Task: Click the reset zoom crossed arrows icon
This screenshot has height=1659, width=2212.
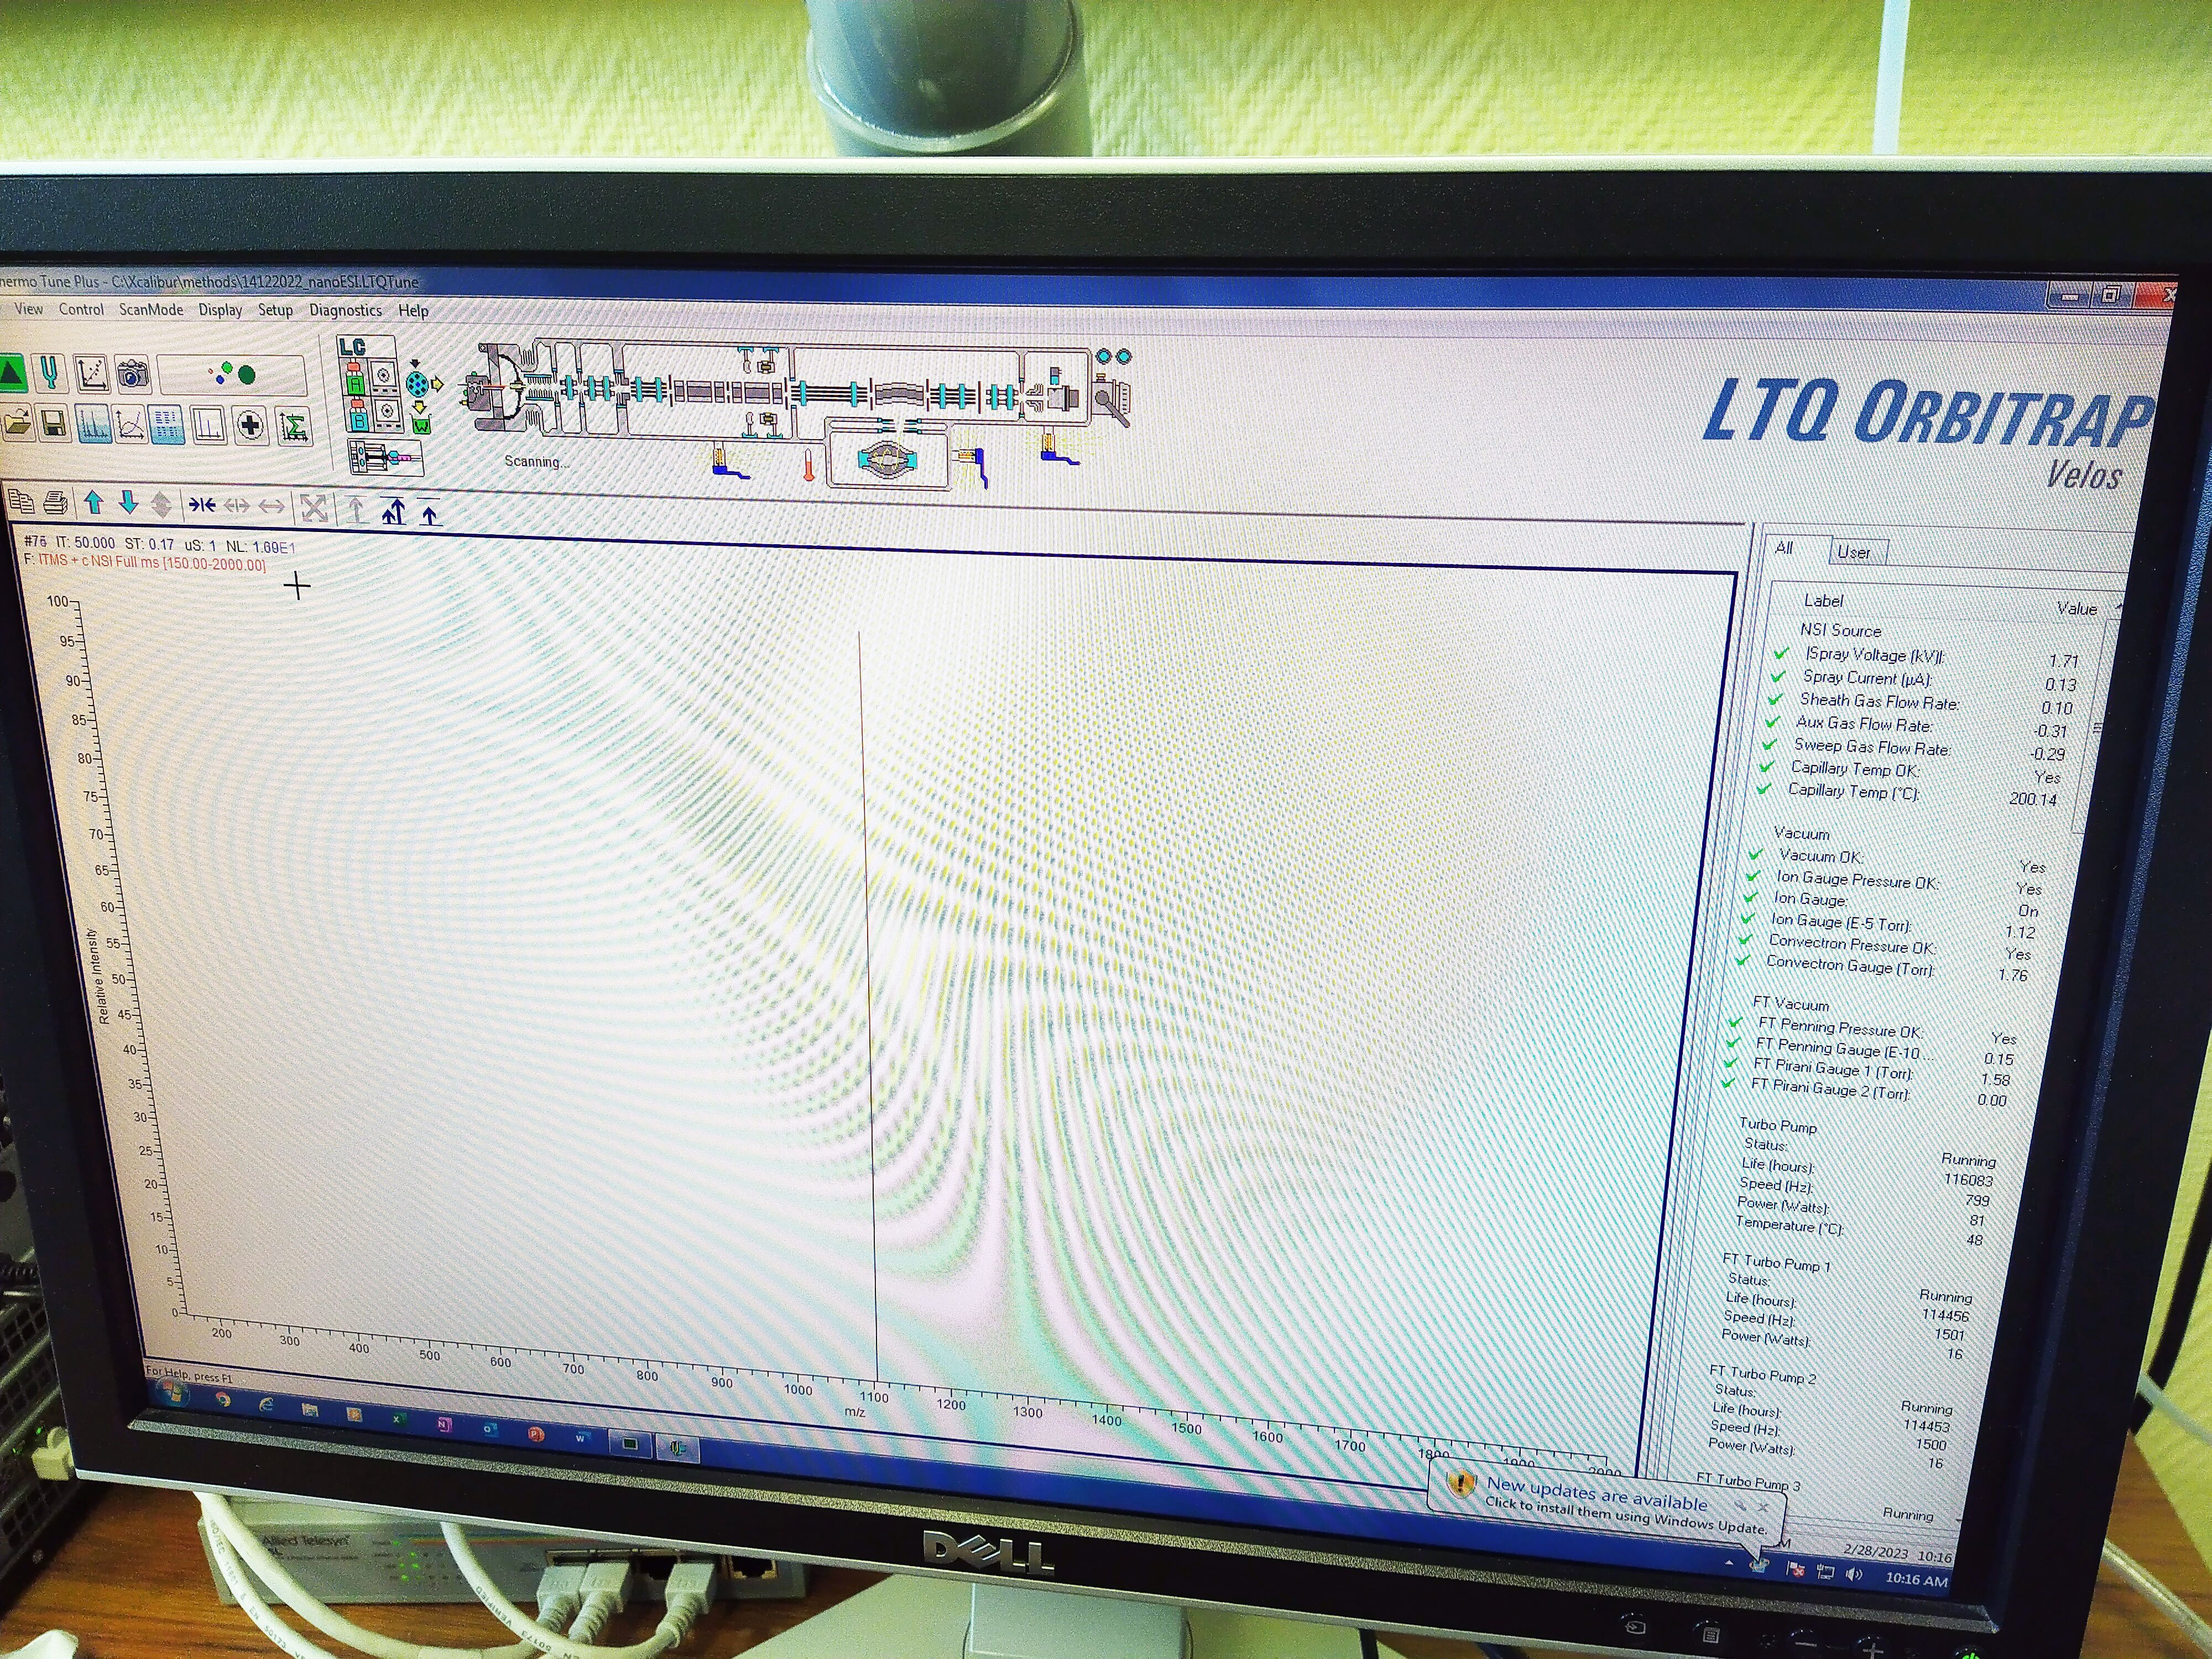Action: pyautogui.click(x=314, y=508)
